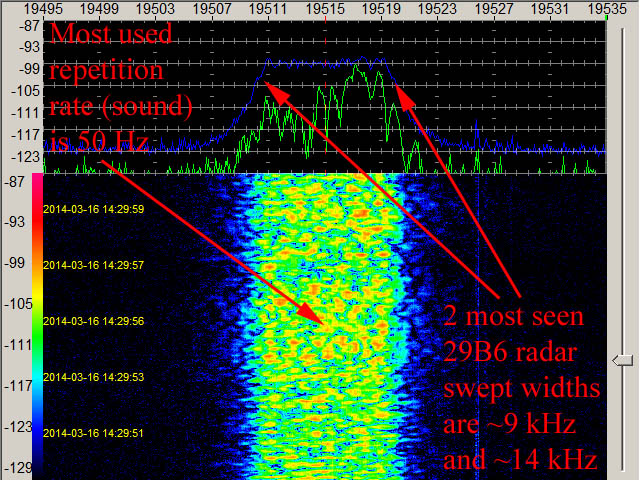Click the 19515 frequency label on top axis
Image resolution: width=640 pixels, height=480 pixels.
[x=325, y=9]
